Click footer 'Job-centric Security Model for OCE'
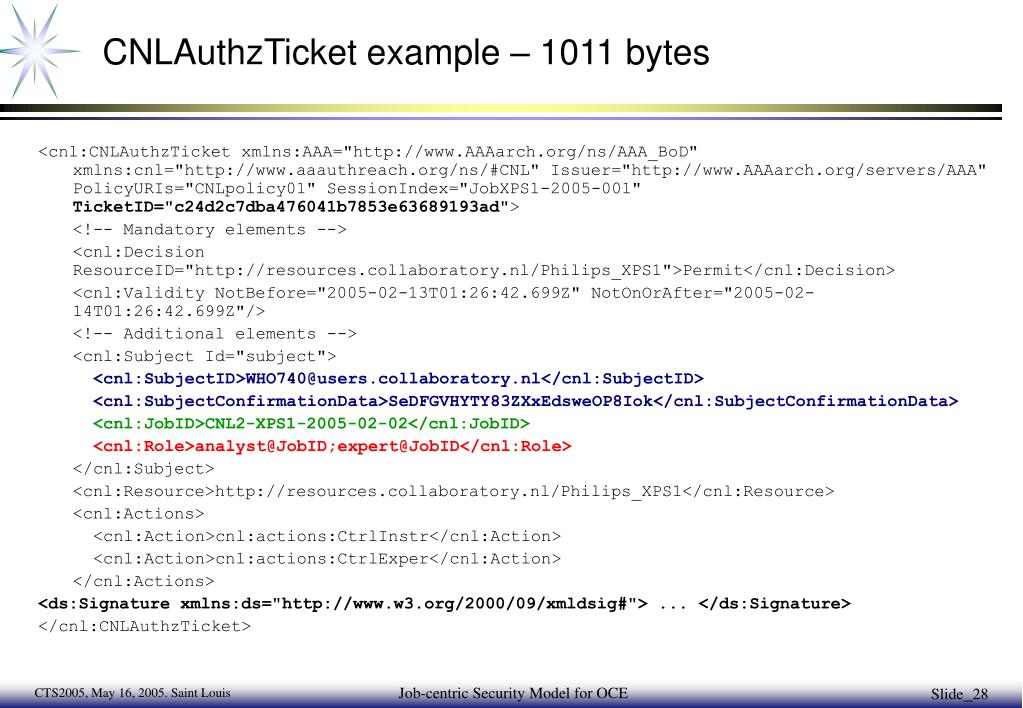The height and width of the screenshot is (708, 1023). pyautogui.click(x=513, y=693)
